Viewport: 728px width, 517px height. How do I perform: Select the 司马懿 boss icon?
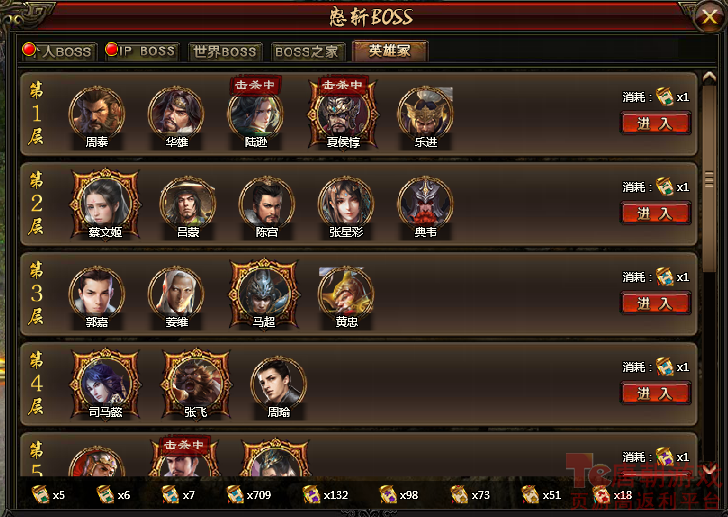[x=105, y=384]
